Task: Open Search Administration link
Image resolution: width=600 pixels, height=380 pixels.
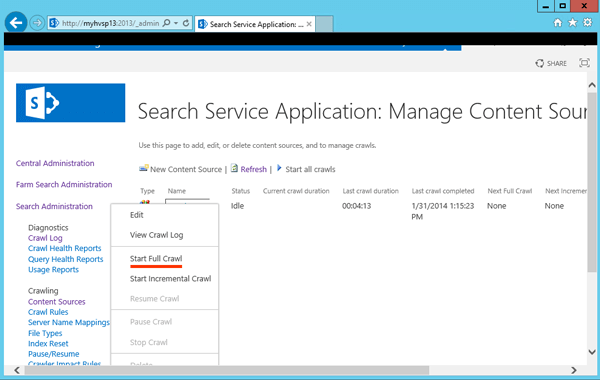Action: click(54, 206)
